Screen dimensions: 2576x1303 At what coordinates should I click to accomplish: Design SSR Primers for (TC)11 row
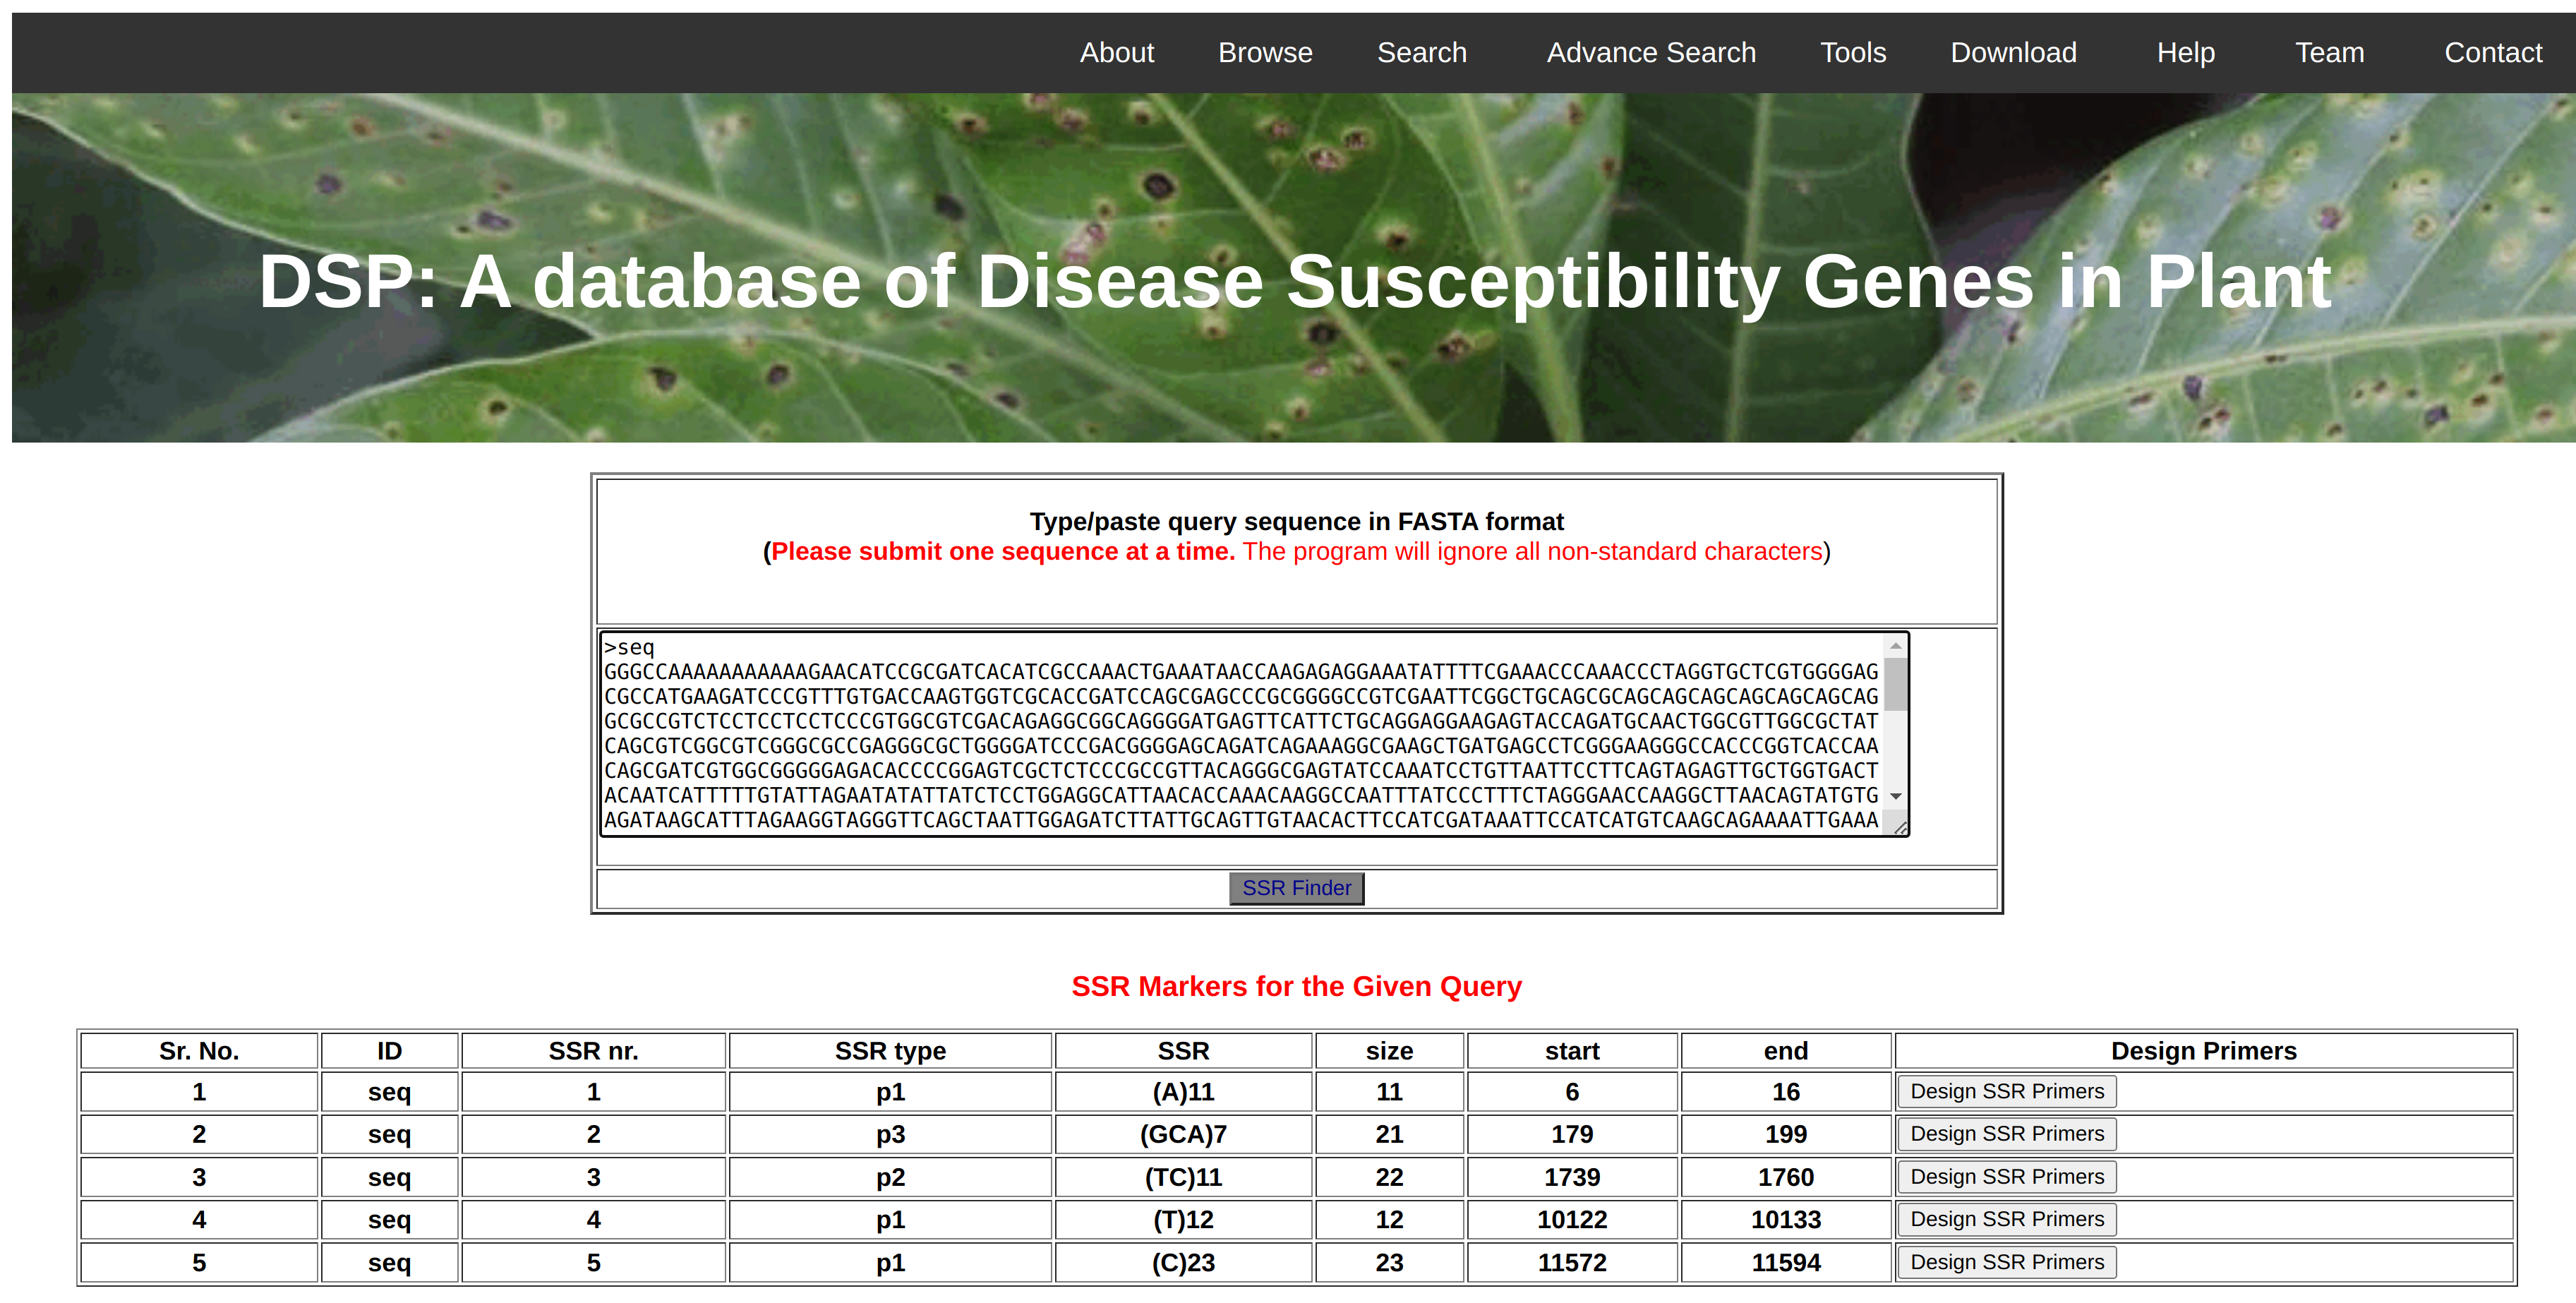tap(2006, 1177)
